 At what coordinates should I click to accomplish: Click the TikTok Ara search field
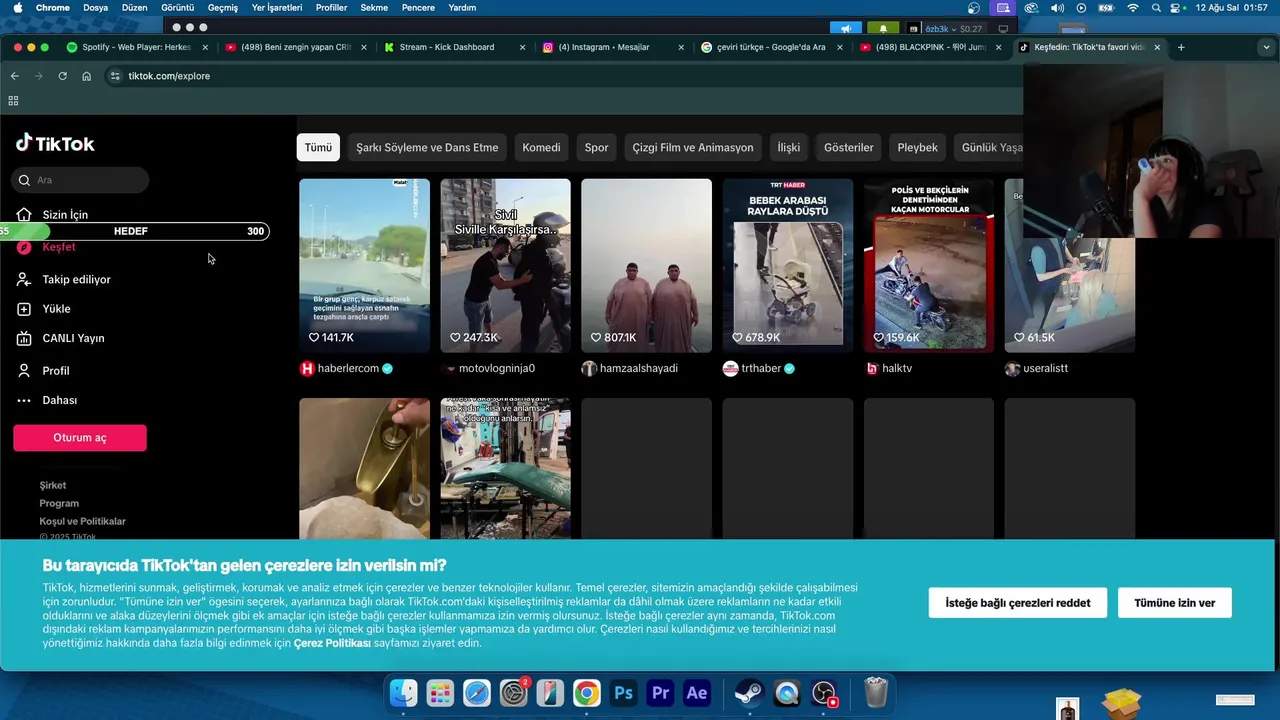click(x=80, y=180)
